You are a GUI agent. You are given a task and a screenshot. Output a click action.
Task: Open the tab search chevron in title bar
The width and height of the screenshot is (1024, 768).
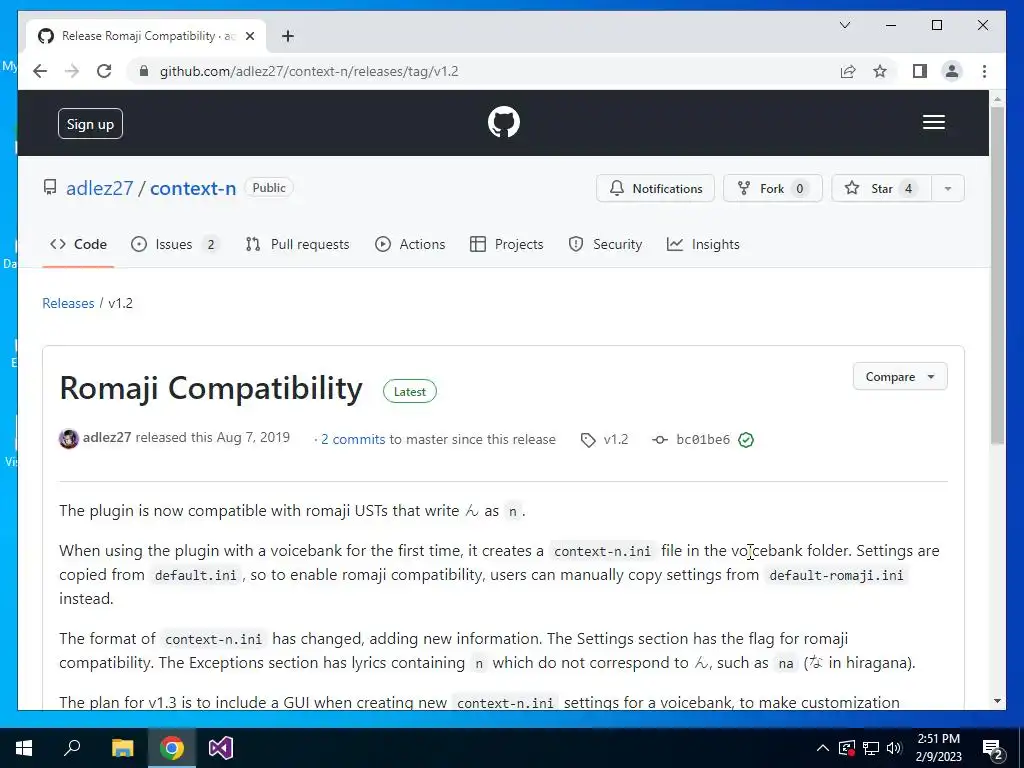[x=844, y=25]
